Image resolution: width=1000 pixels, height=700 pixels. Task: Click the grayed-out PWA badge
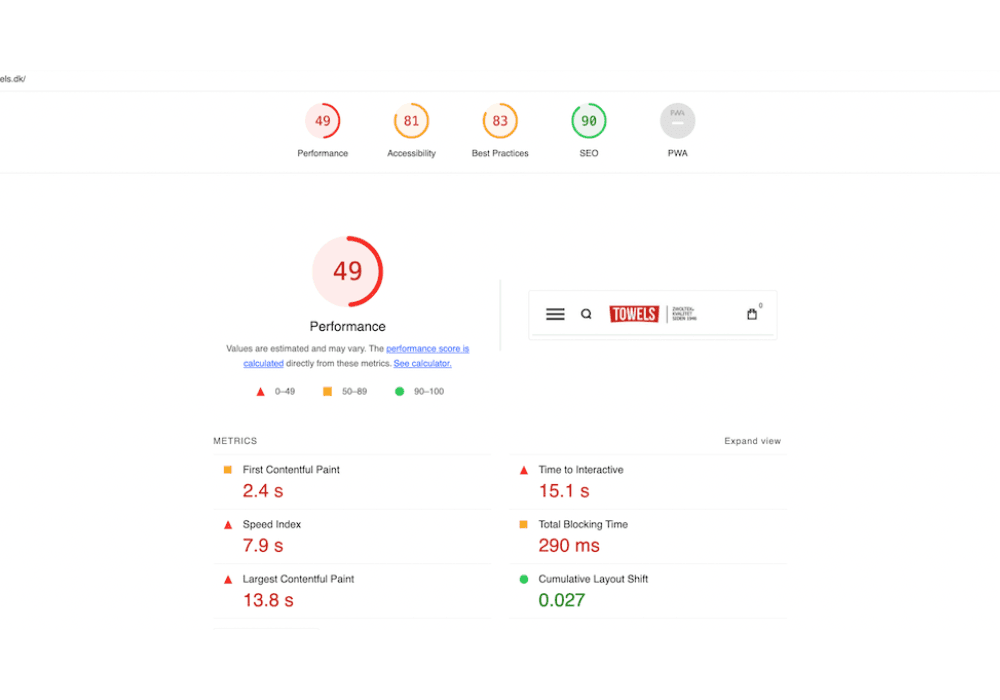pos(677,120)
